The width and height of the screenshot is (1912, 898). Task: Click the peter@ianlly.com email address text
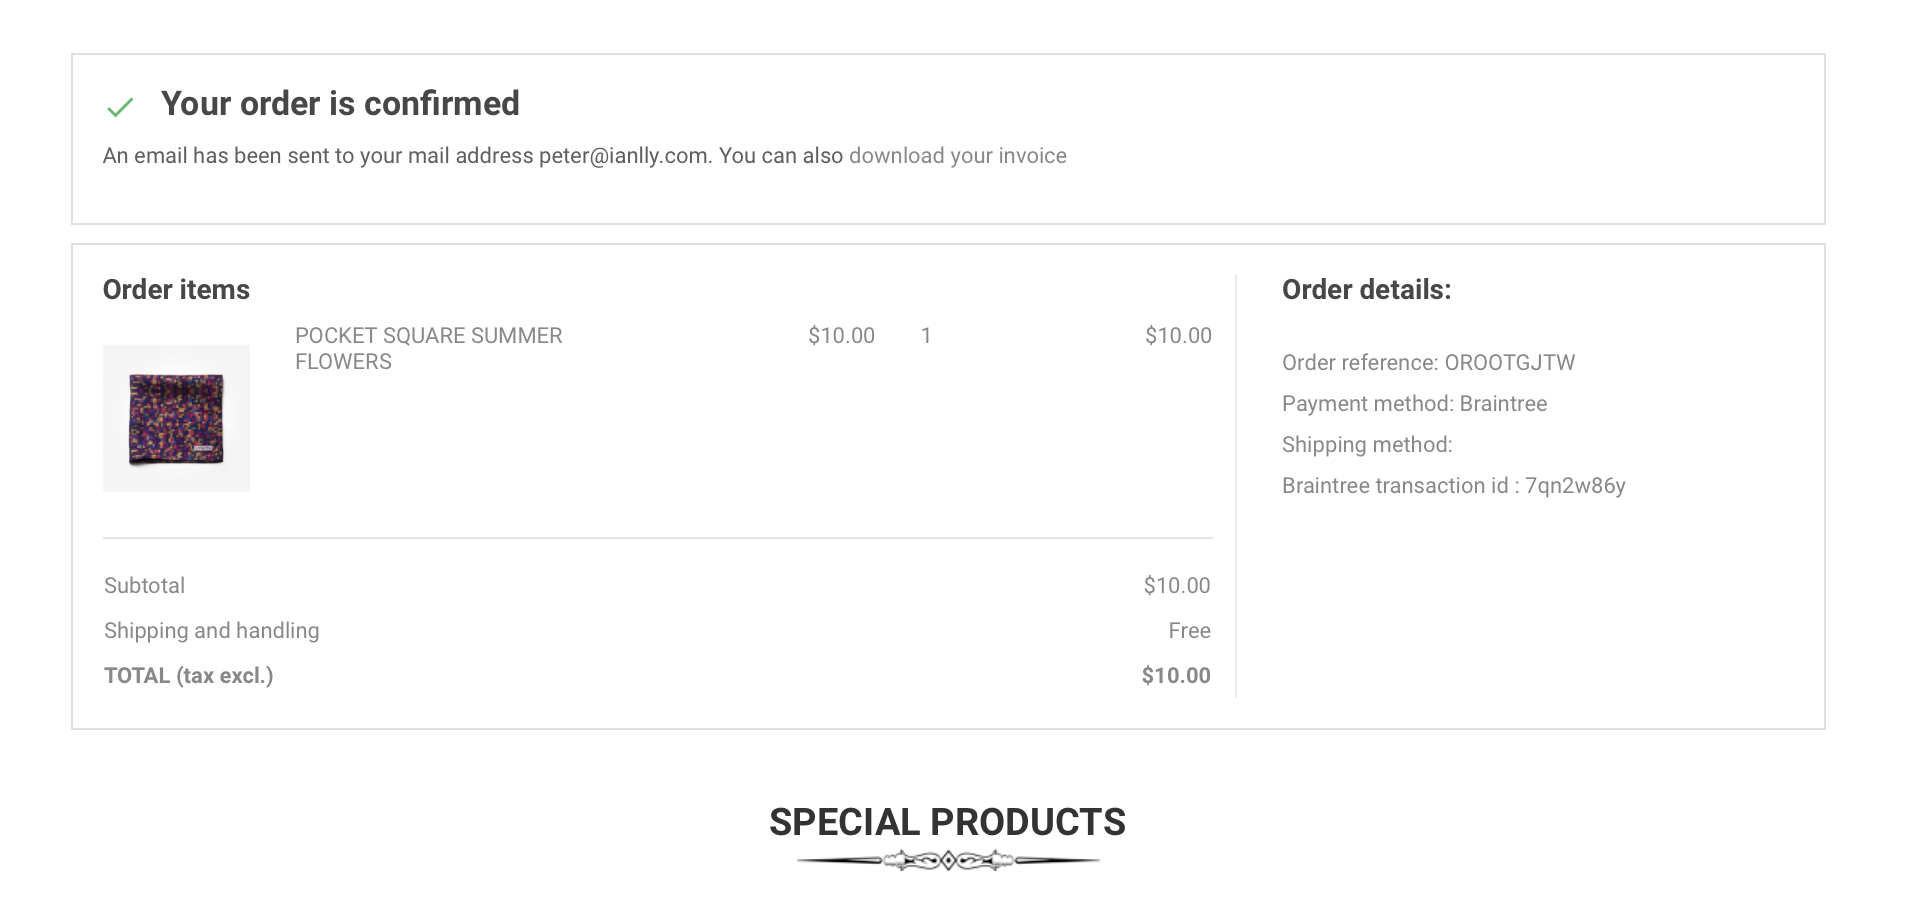pyautogui.click(x=623, y=156)
